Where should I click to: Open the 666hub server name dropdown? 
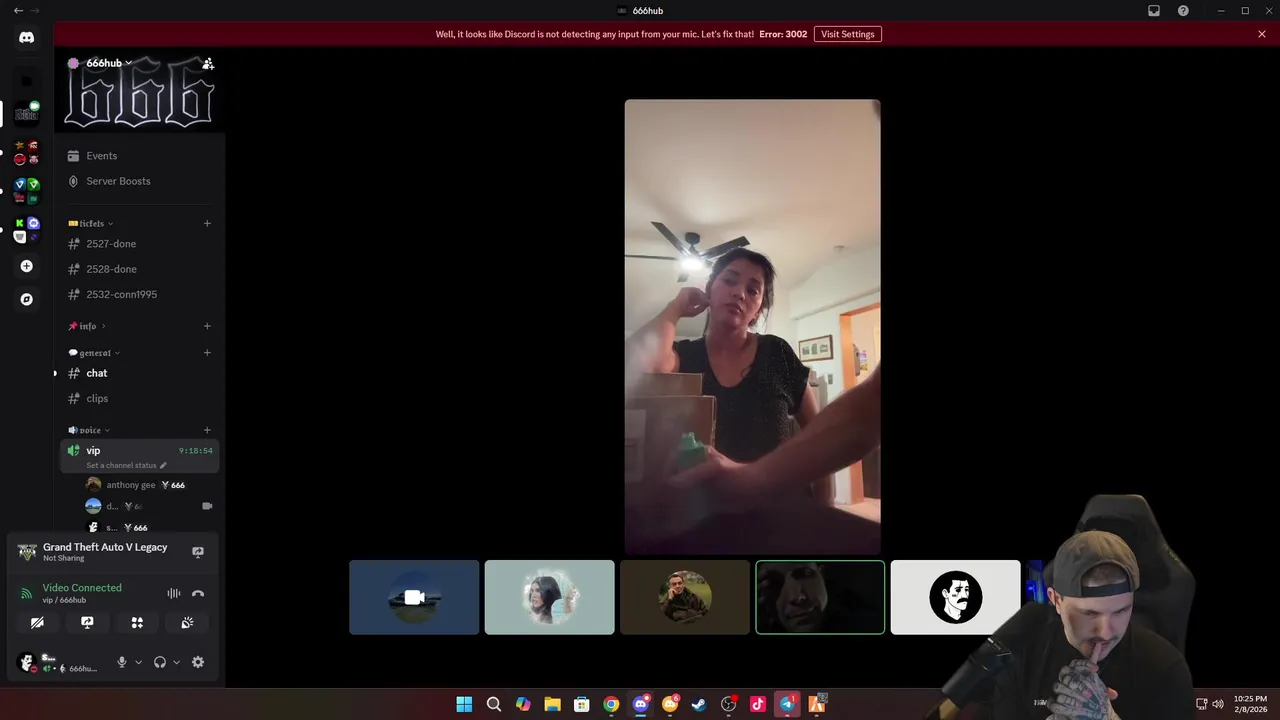(108, 63)
